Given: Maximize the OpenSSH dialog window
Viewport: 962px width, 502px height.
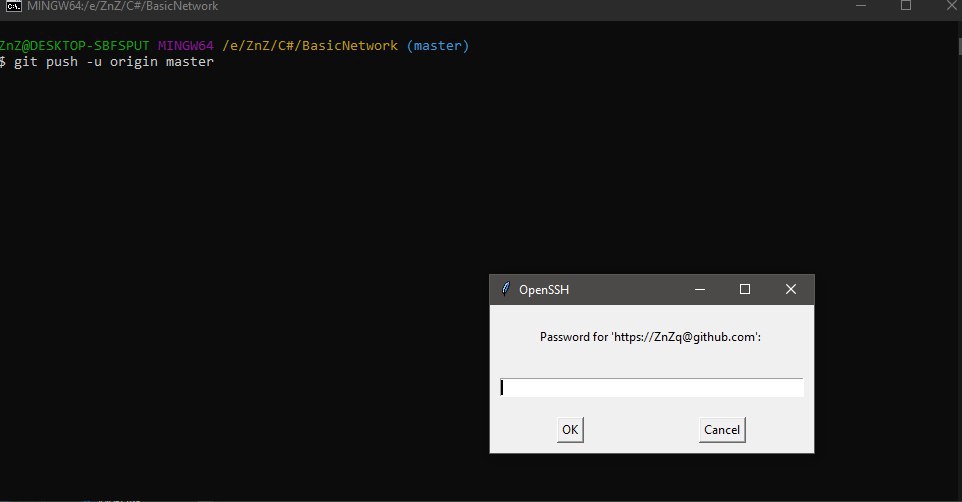Looking at the screenshot, I should pyautogui.click(x=745, y=289).
